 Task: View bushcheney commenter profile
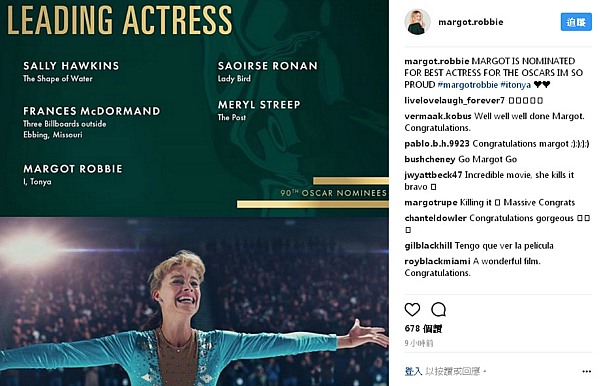[430, 160]
